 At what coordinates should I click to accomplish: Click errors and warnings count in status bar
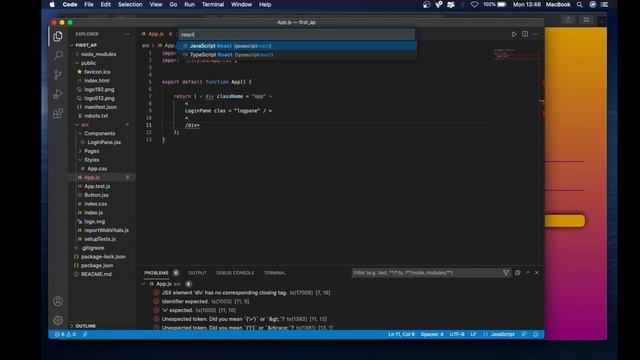pyautogui.click(x=65, y=334)
